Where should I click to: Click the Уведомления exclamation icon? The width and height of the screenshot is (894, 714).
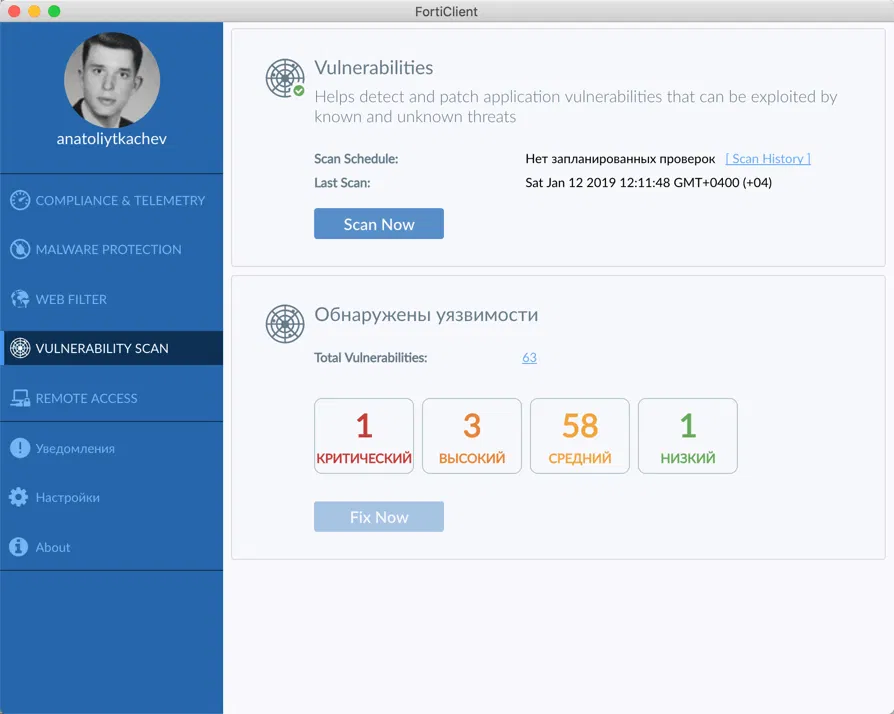[20, 448]
